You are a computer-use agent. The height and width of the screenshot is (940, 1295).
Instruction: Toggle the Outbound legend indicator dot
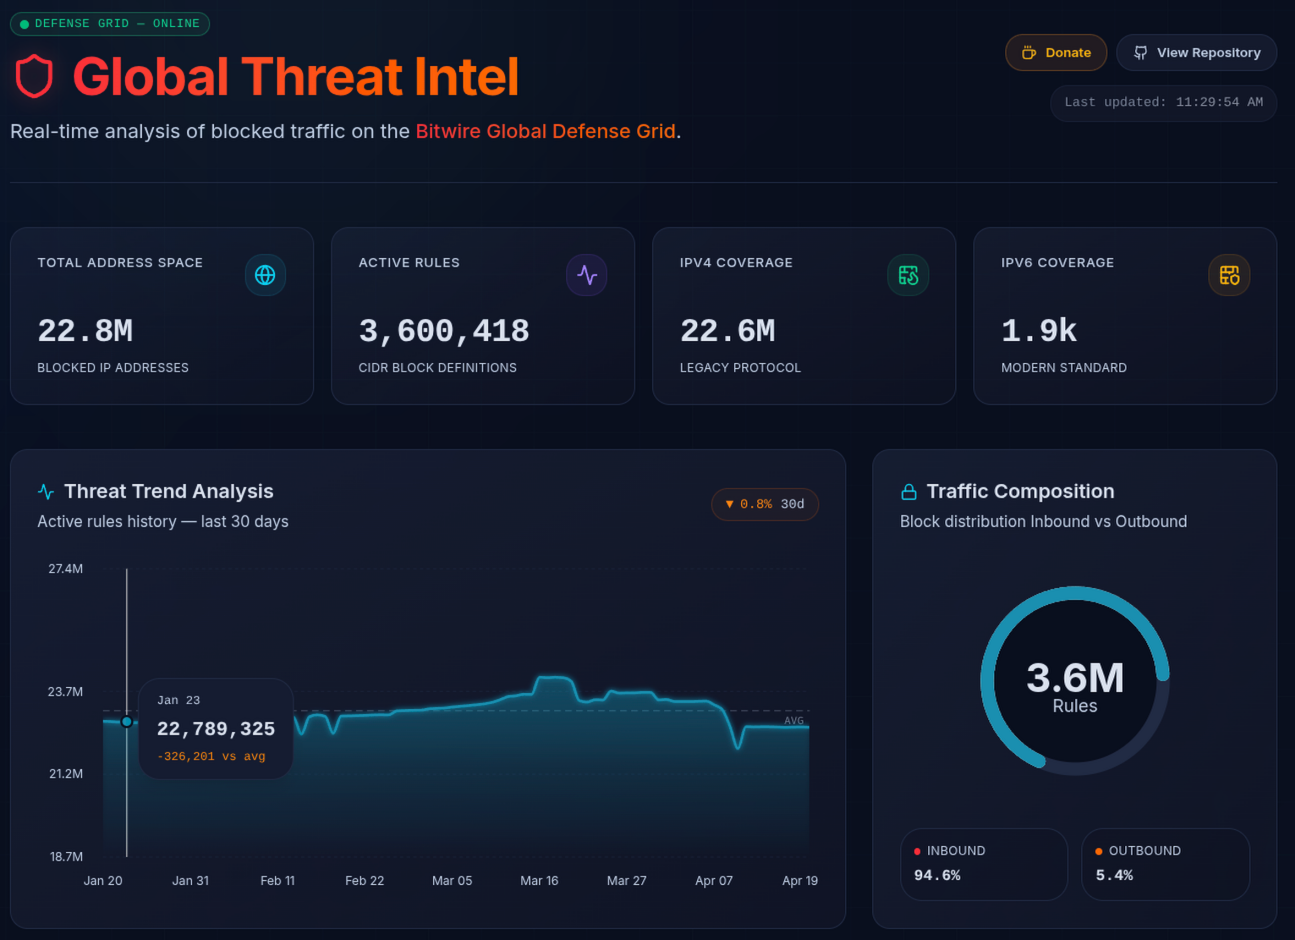tap(1098, 850)
